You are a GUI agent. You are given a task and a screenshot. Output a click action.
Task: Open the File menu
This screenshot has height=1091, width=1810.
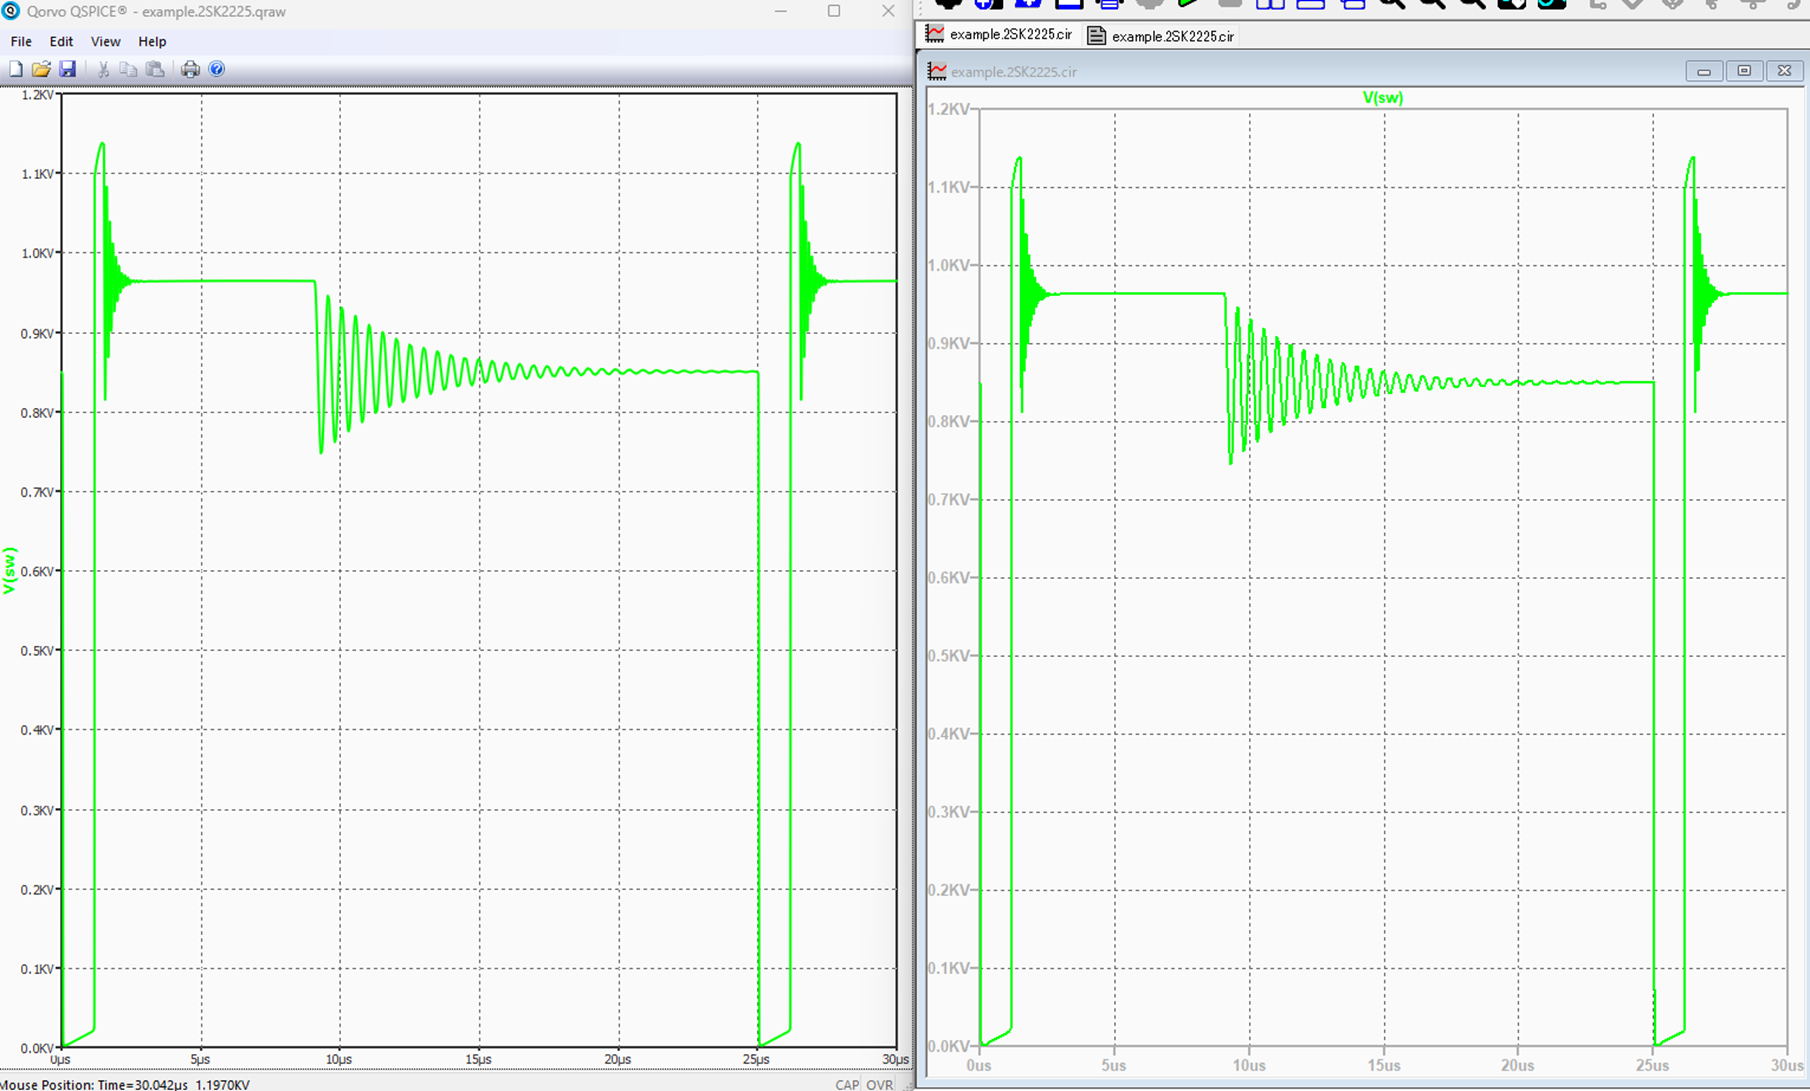click(x=21, y=41)
